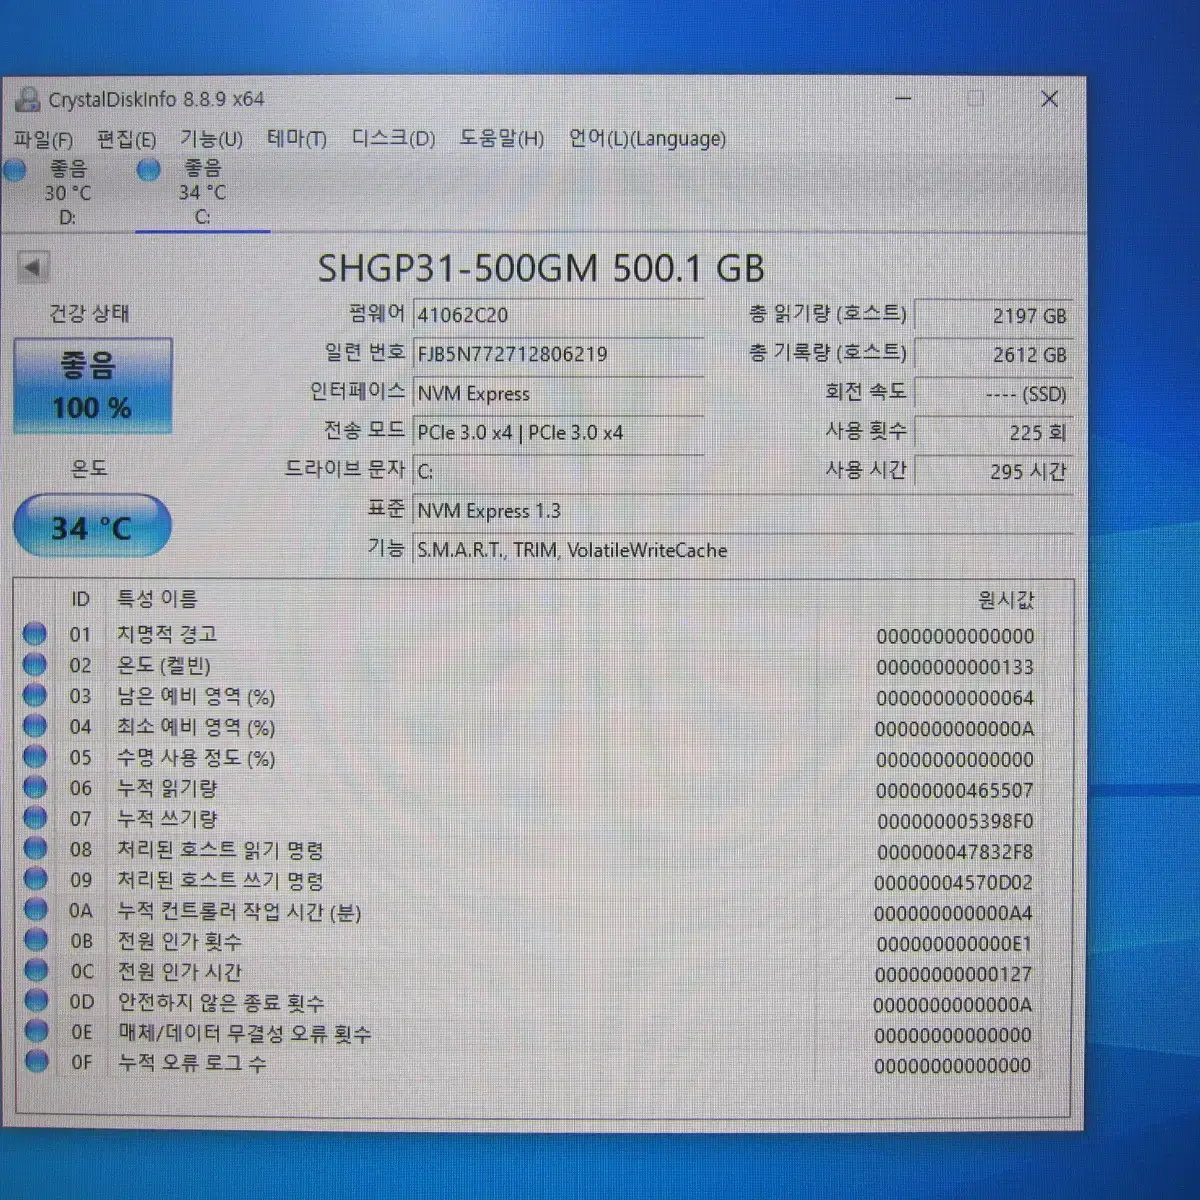This screenshot has height=1200, width=1200.
Task: Click status dot for 09 처리된 호스트 쓰기 명령
Action: pyautogui.click(x=35, y=879)
